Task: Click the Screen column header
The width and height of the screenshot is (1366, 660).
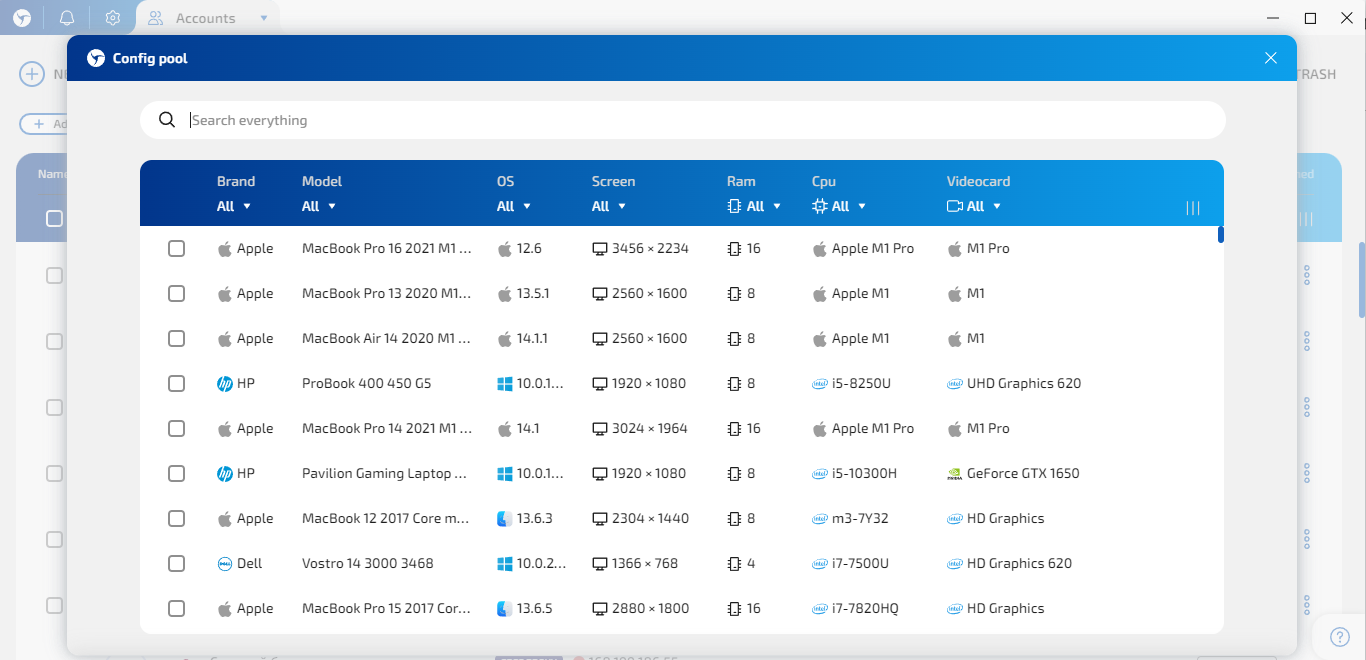Action: point(613,181)
